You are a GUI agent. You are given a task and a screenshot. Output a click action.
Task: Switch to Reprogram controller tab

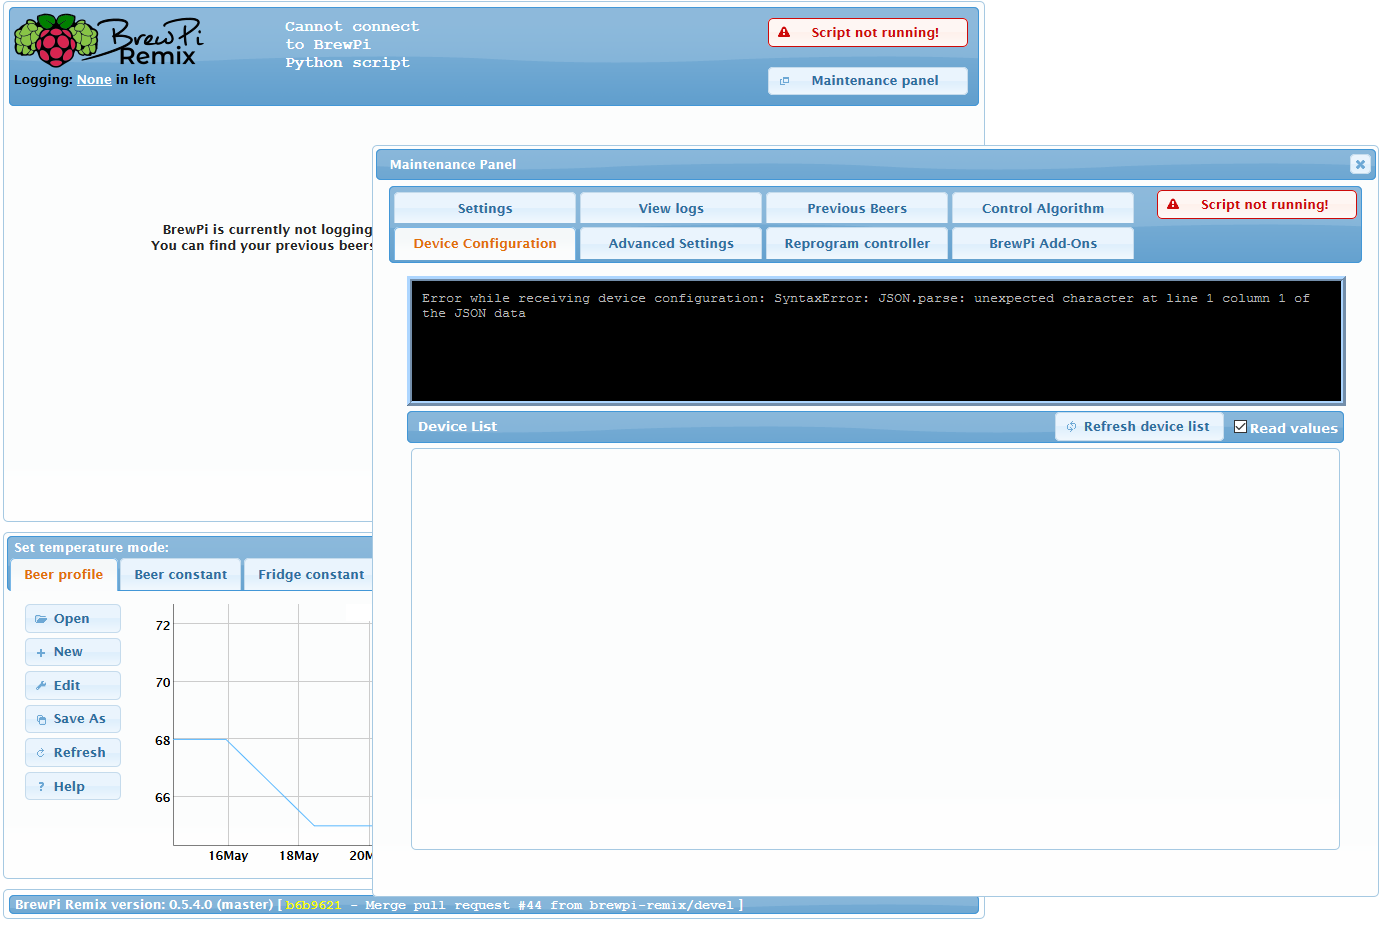click(857, 243)
